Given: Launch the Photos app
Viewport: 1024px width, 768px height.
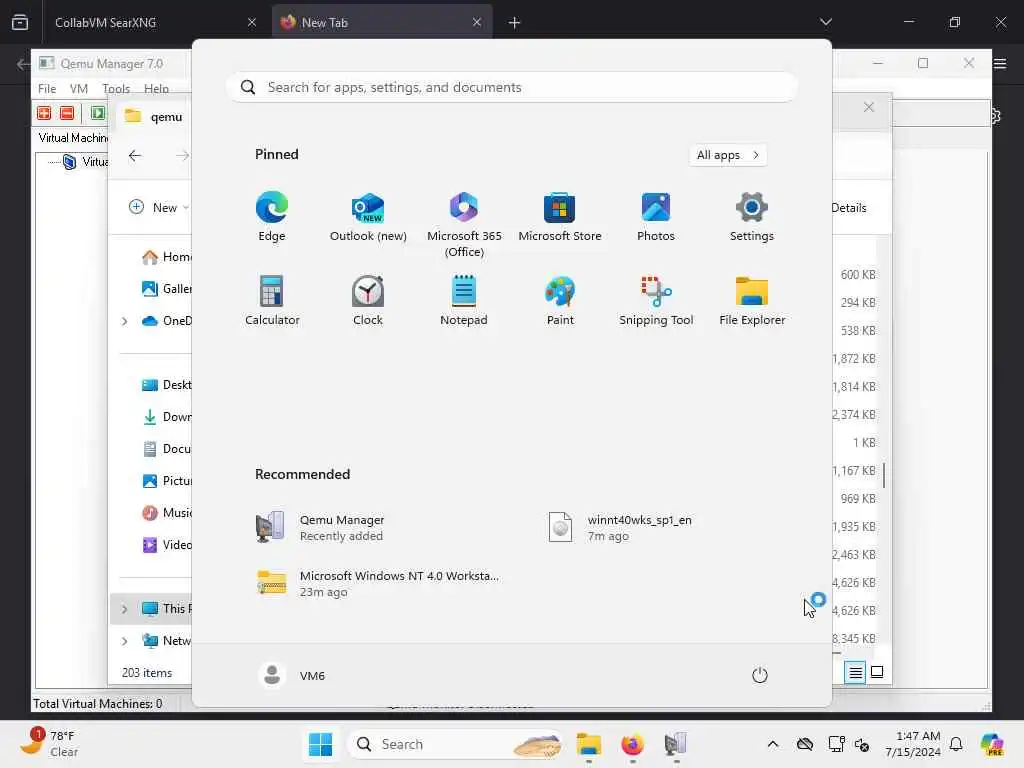Looking at the screenshot, I should coord(656,217).
